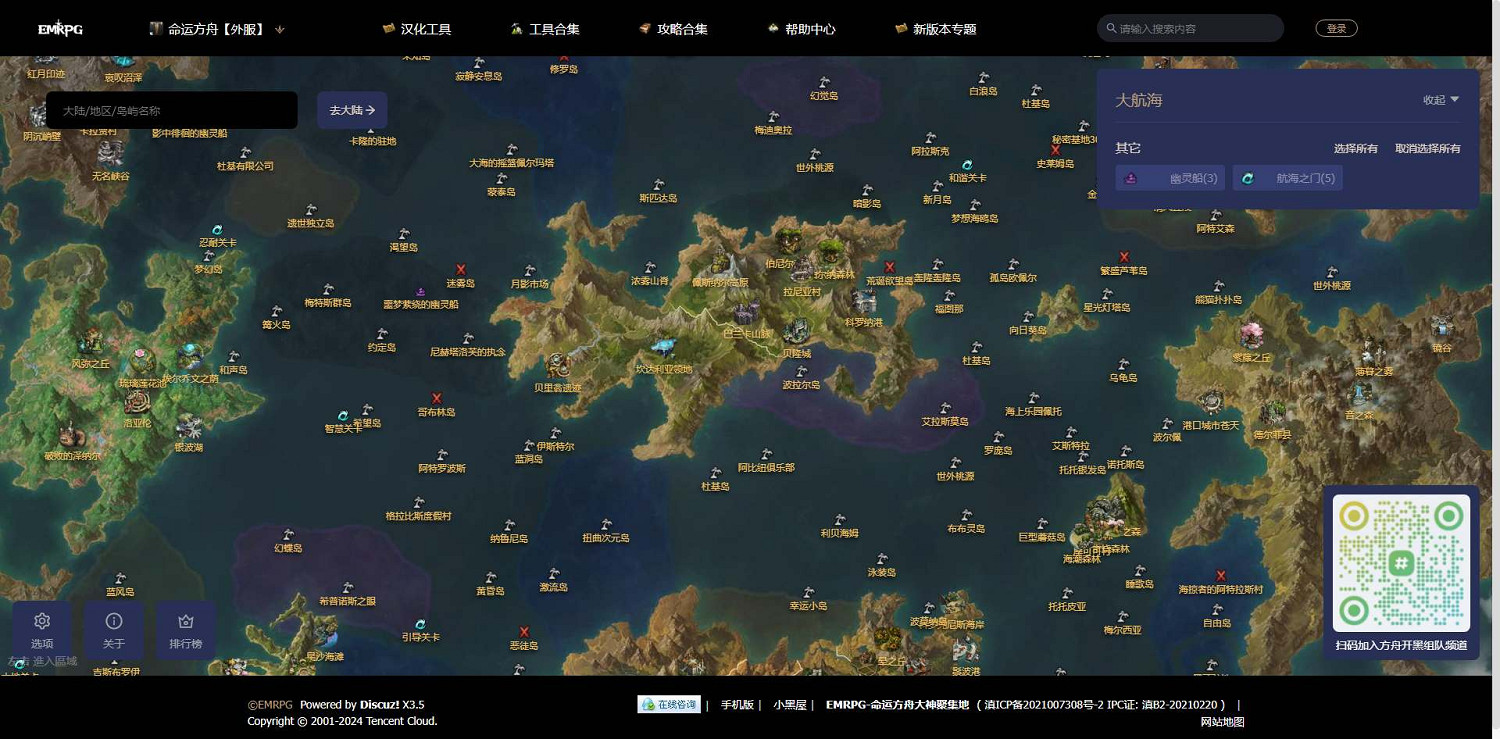Screen dimensions: 1500x739
Task: Click 选择所有 to enable all markers
Action: [x=1355, y=149]
